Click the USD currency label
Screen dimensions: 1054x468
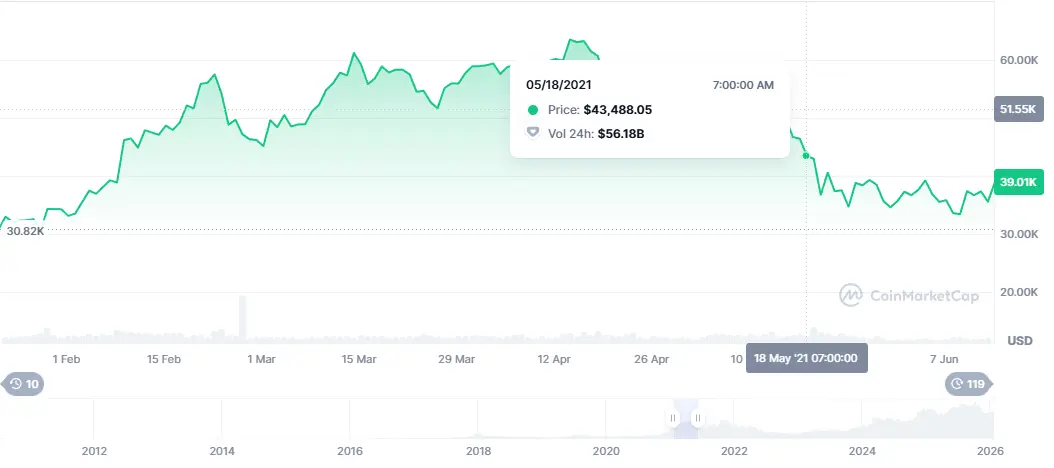point(1020,341)
